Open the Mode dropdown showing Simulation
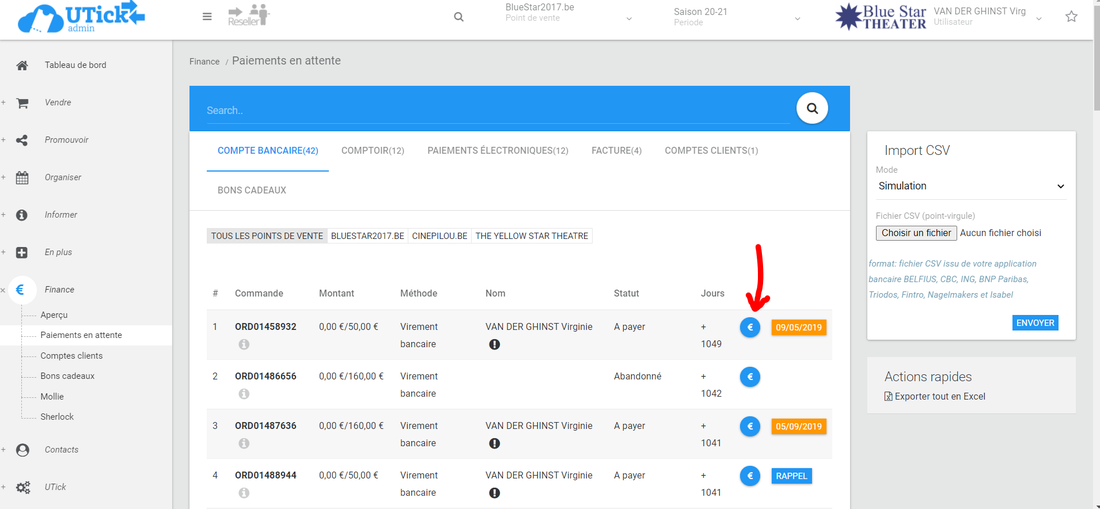Image resolution: width=1100 pixels, height=509 pixels. (x=970, y=186)
